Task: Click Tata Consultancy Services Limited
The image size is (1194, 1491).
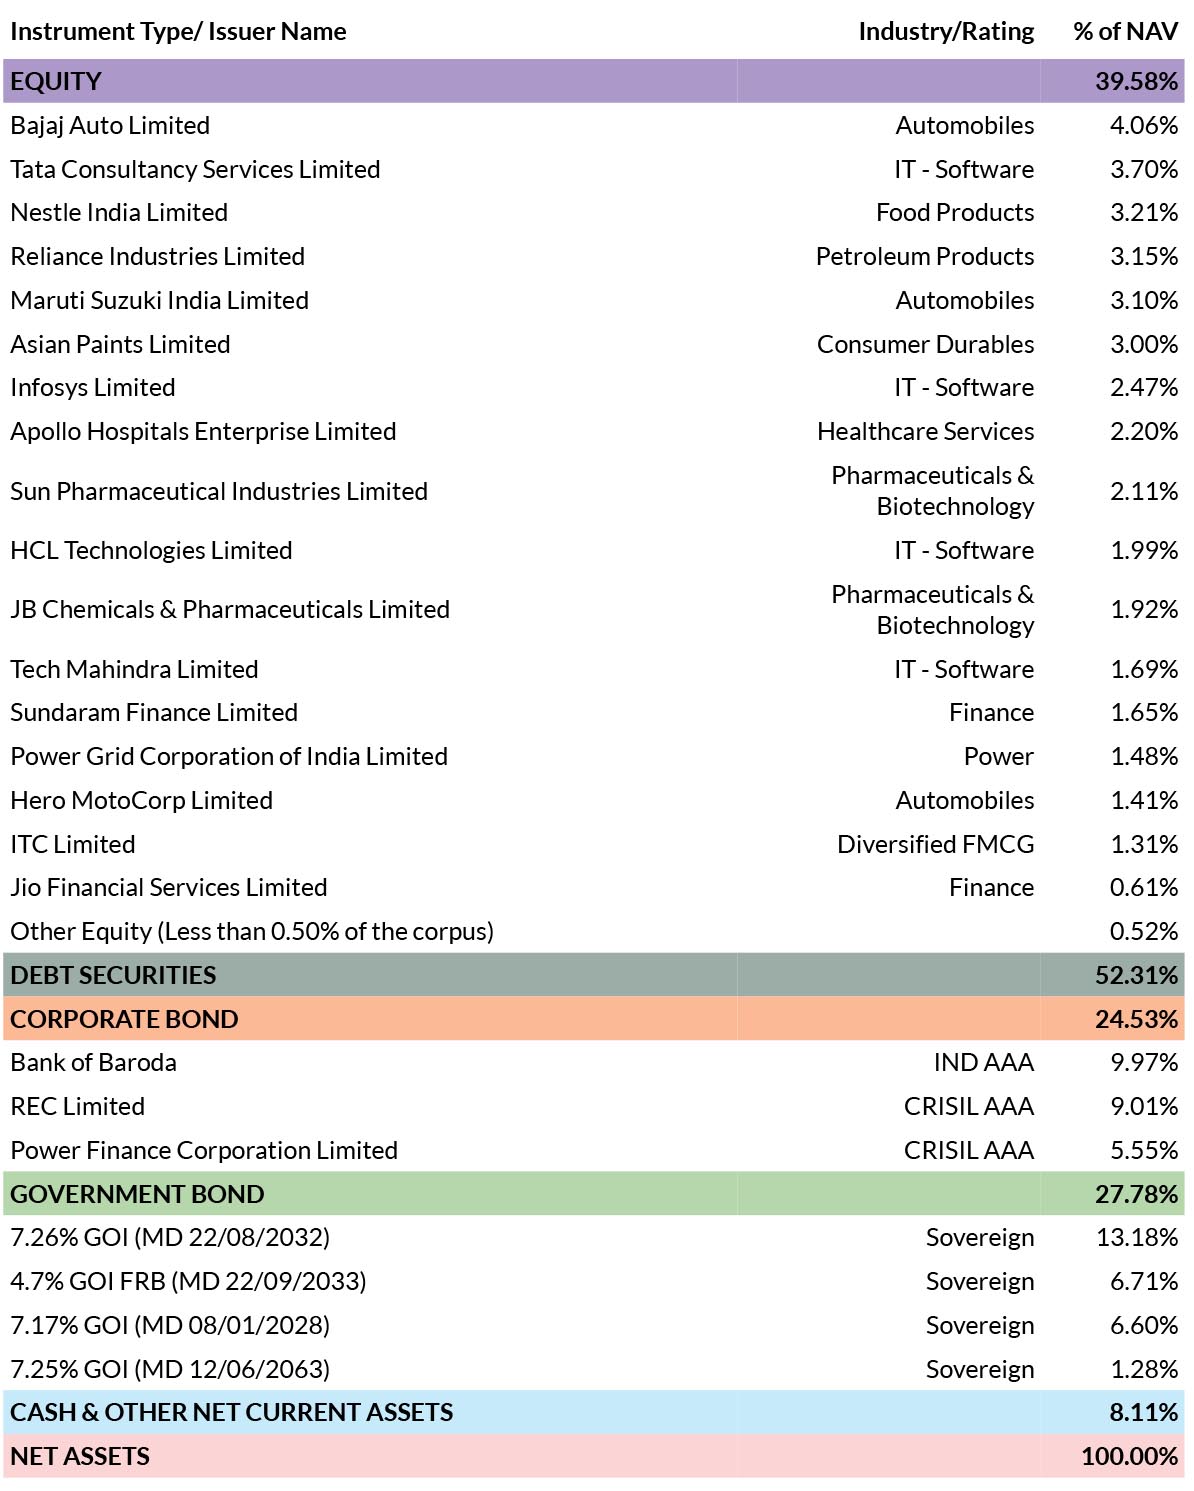Action: click(x=195, y=169)
